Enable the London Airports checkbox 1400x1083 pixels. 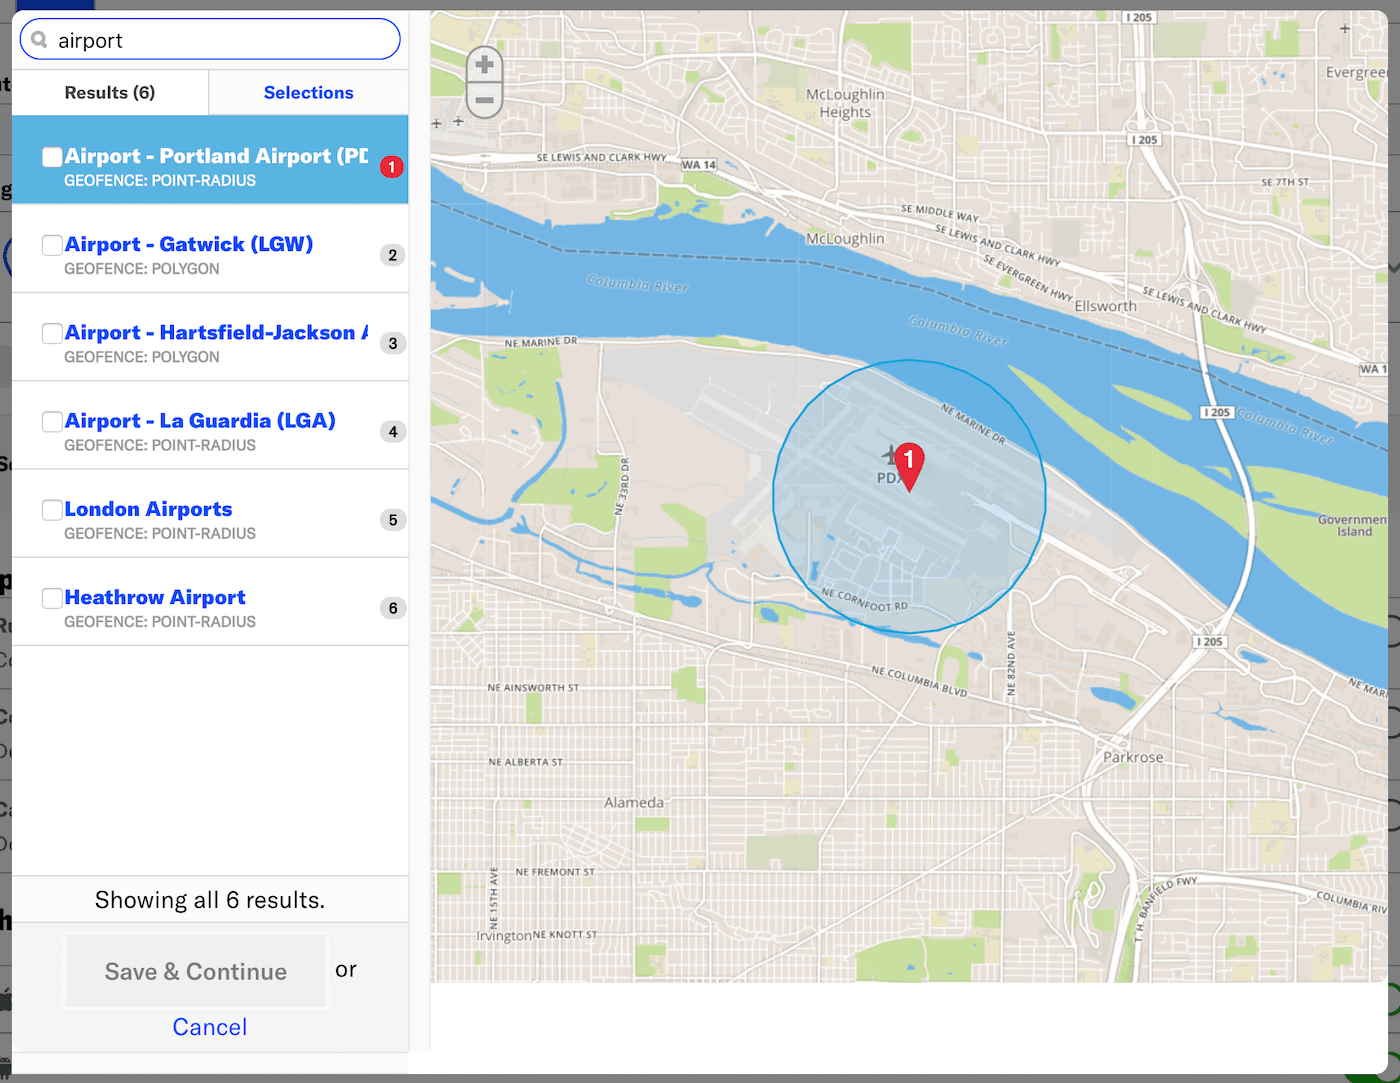(52, 510)
